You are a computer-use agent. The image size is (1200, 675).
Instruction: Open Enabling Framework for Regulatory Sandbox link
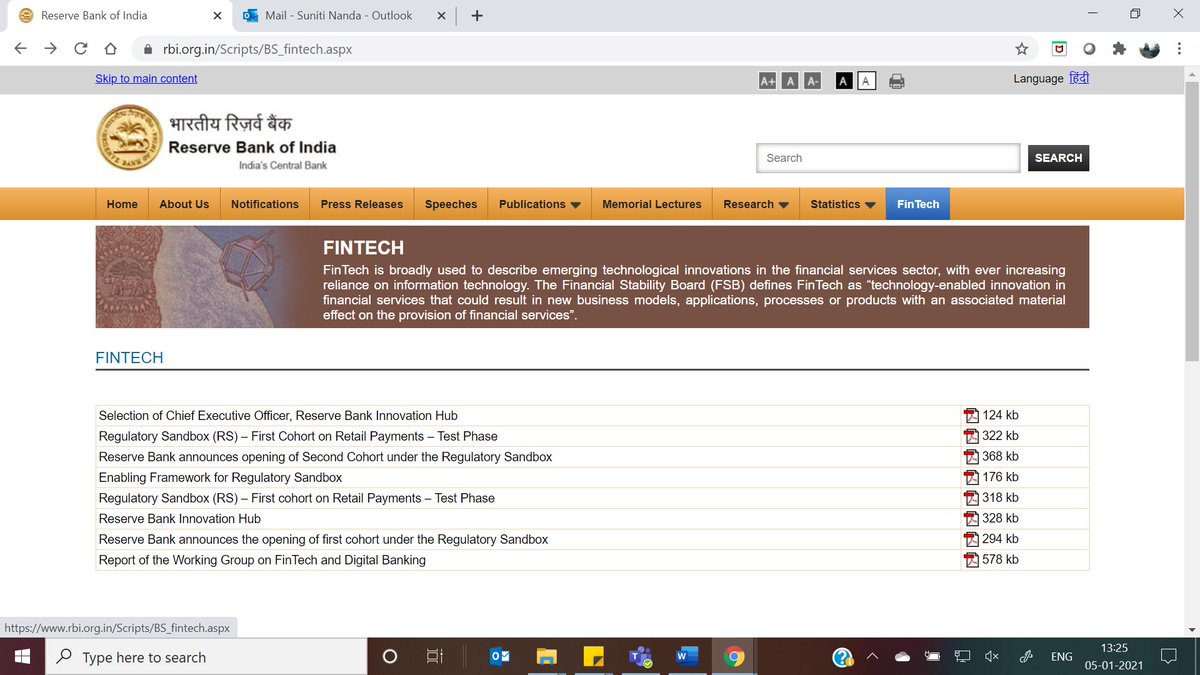220,478
